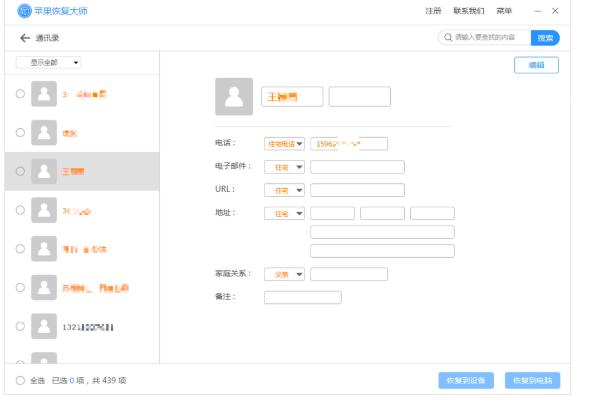602x411 pixels.
Task: Open the address type dropdown next to 地址
Action: tap(284, 213)
